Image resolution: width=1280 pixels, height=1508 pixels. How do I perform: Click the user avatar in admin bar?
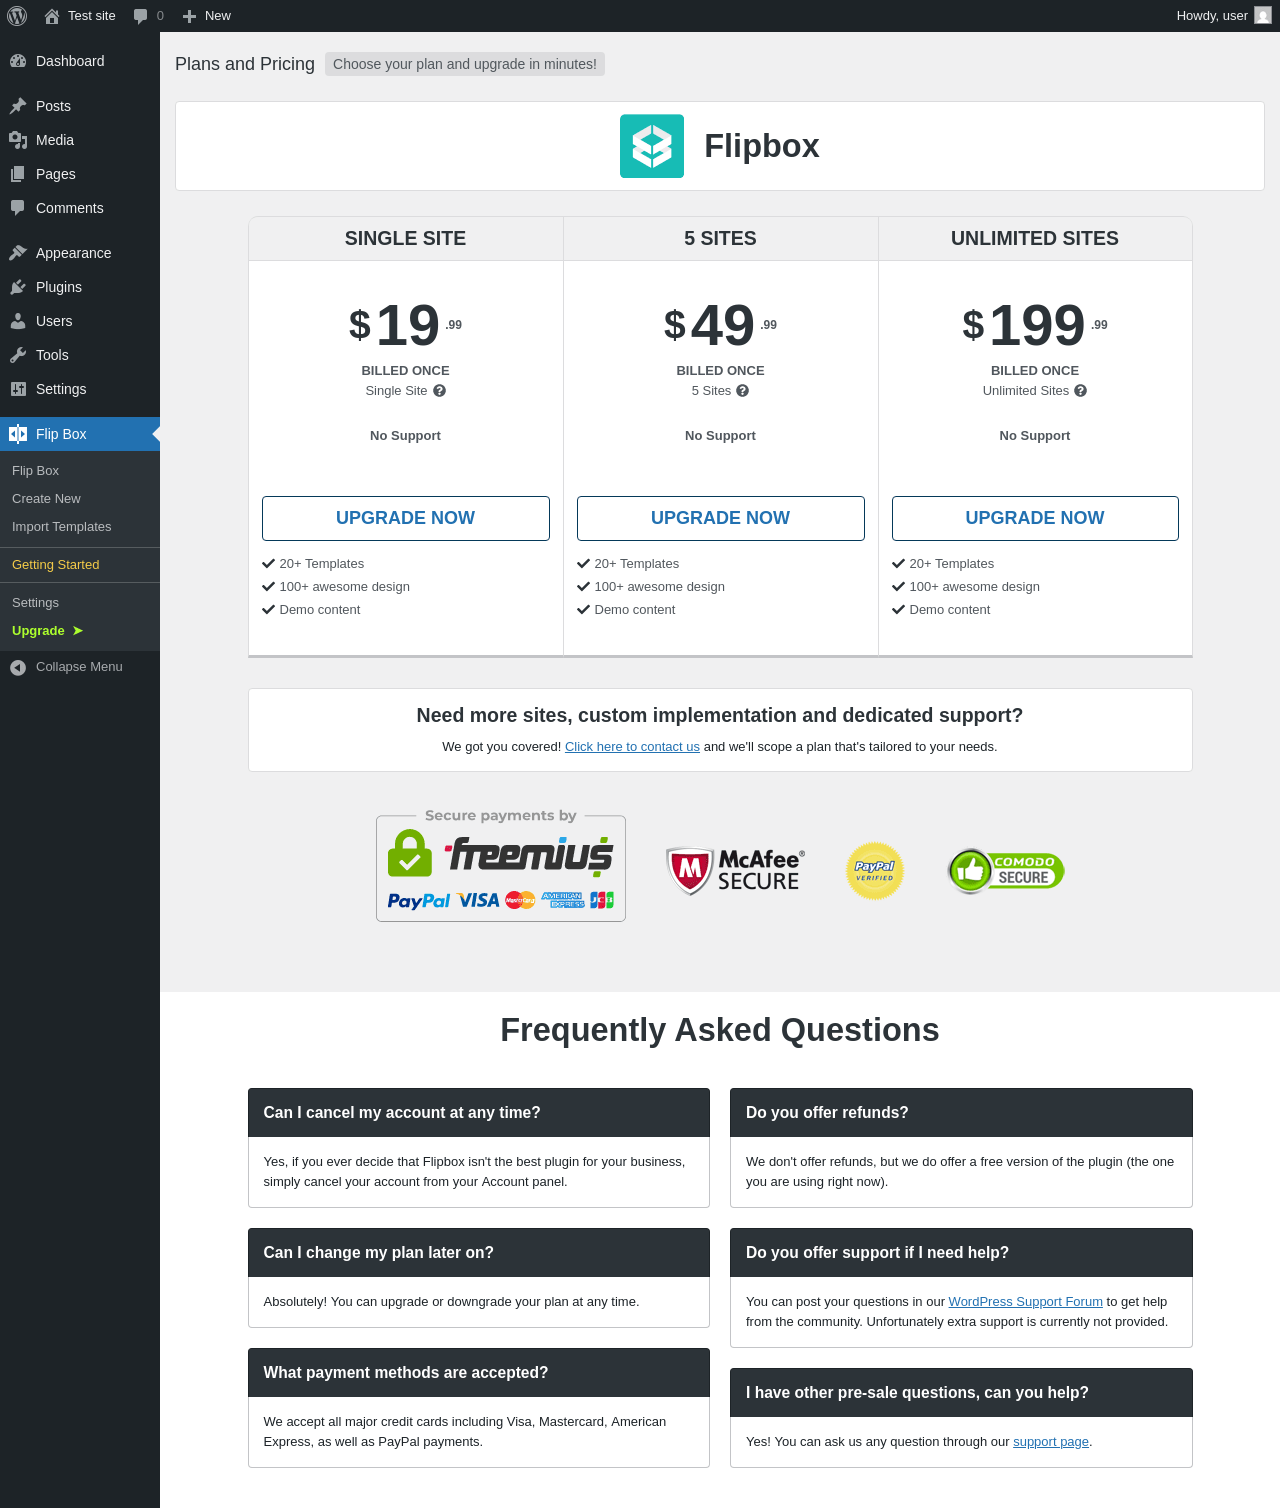coord(1263,16)
